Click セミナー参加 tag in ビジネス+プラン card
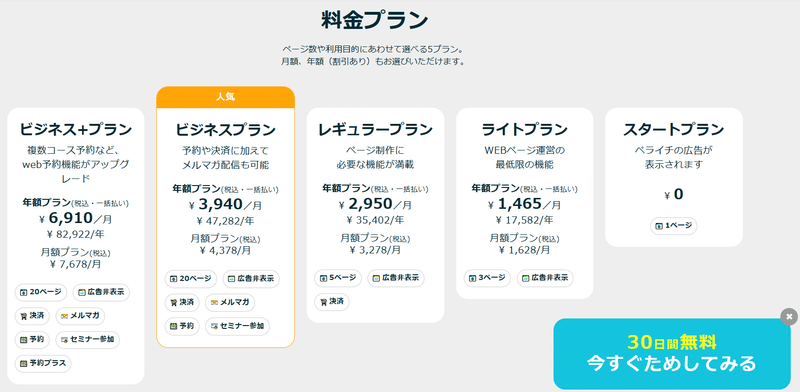The height and width of the screenshot is (392, 800). point(87,339)
